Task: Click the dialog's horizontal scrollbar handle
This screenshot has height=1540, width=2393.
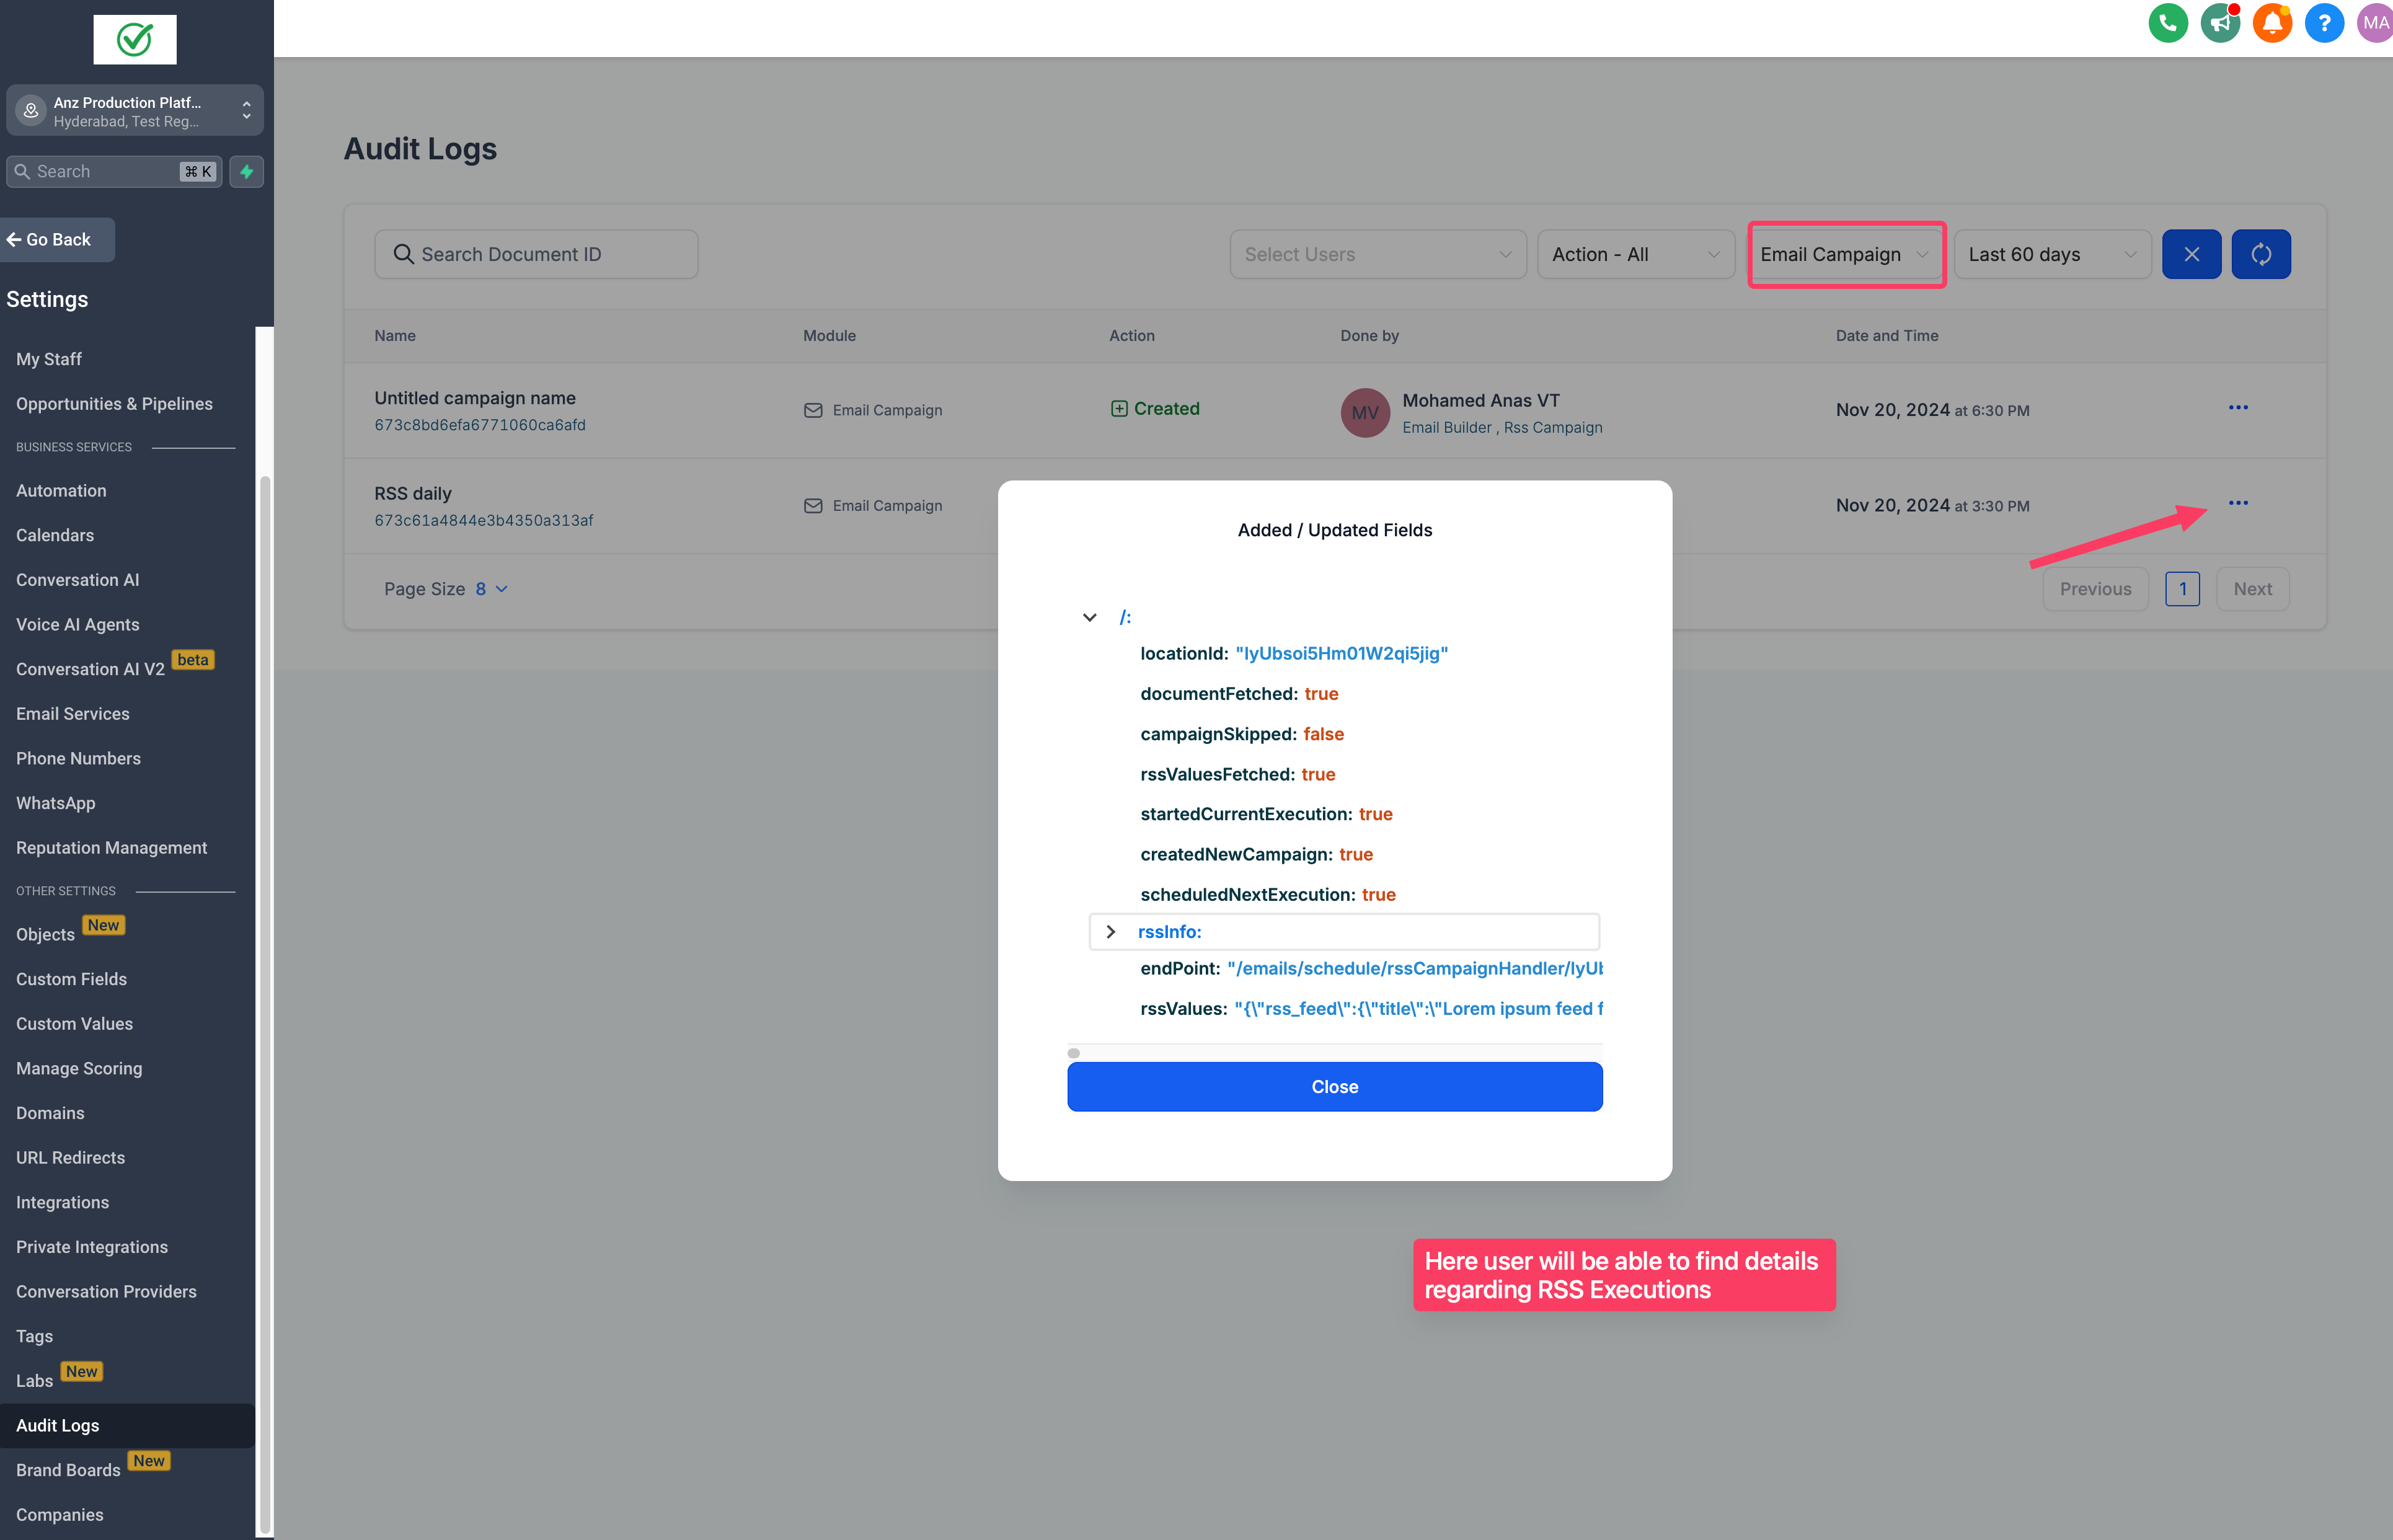Action: (x=1073, y=1053)
